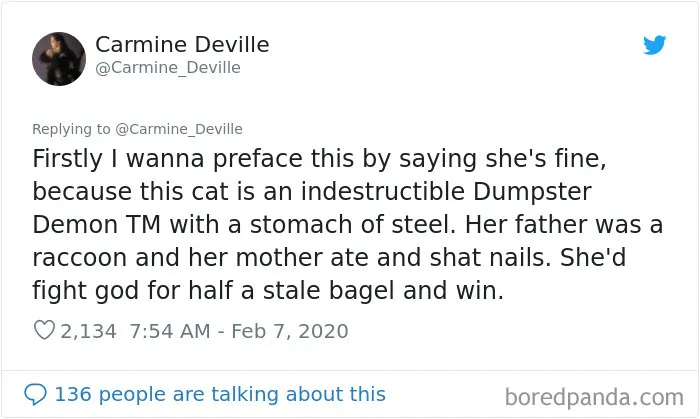The image size is (700, 419).
Task: Open the Carmine Deville display name
Action: pos(182,45)
